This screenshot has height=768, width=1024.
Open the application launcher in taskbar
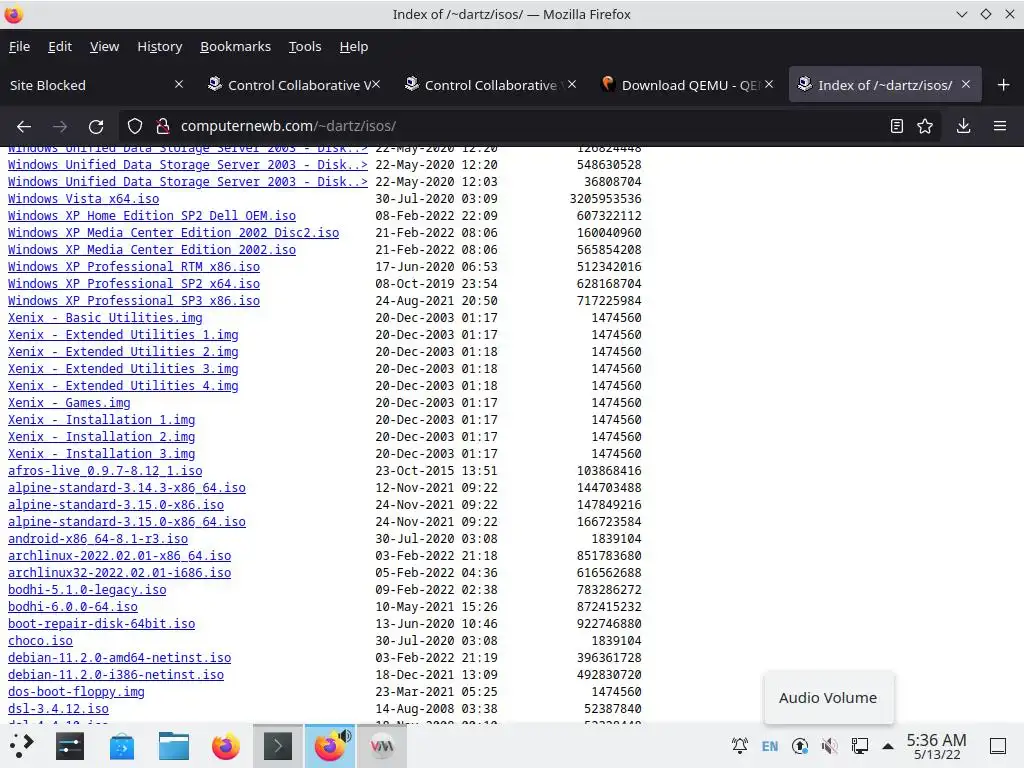point(20,746)
